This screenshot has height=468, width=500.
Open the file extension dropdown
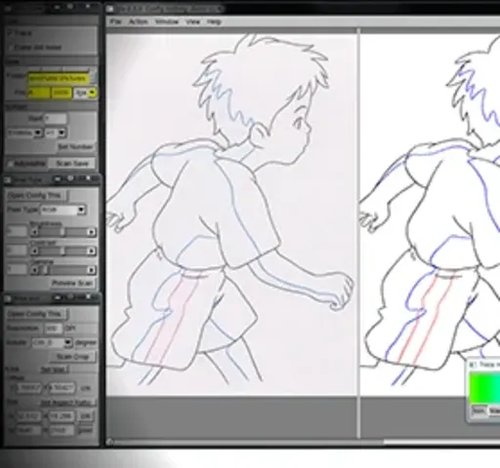85,93
